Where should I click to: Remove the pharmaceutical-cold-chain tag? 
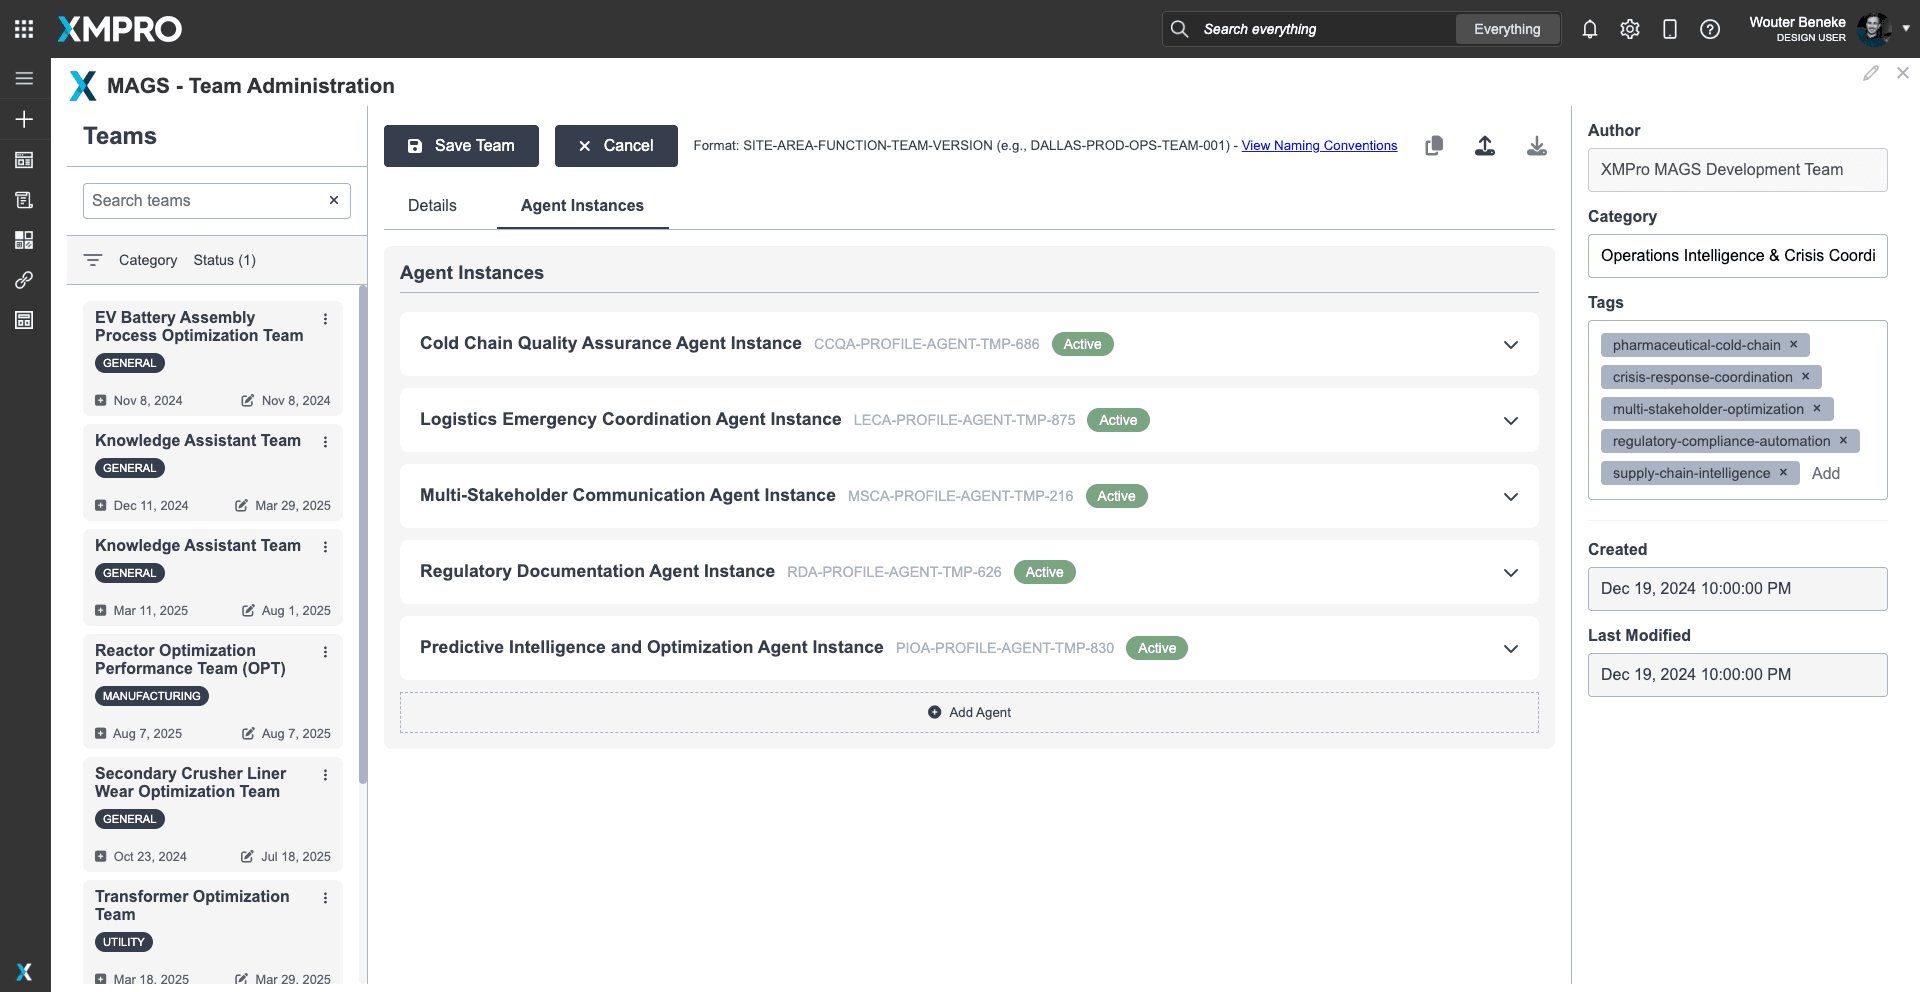(x=1793, y=345)
